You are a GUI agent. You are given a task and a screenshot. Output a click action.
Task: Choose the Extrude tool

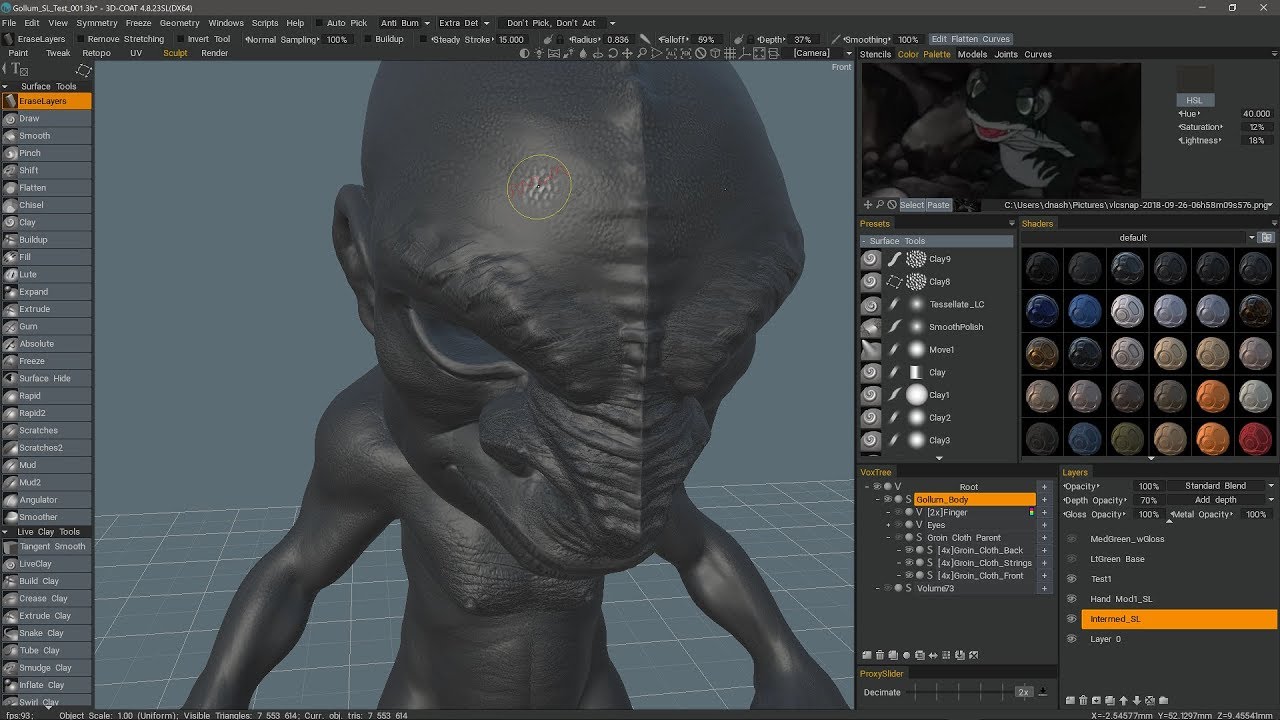point(46,309)
